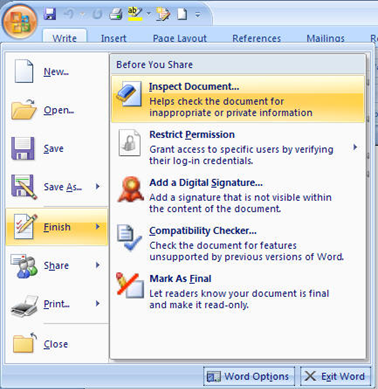Click the Inspect Document eraser icon
378x389 pixels.
pyautogui.click(x=129, y=94)
